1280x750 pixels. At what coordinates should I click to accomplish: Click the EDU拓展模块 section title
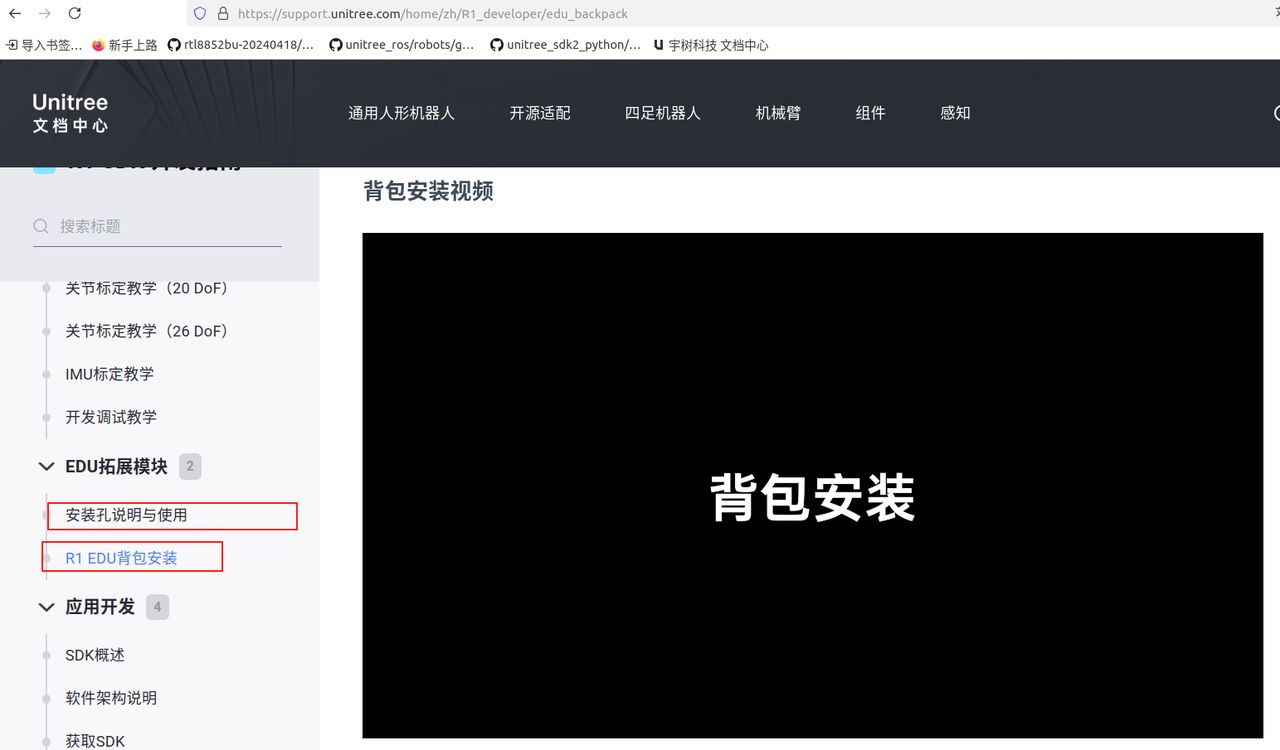tap(116, 466)
